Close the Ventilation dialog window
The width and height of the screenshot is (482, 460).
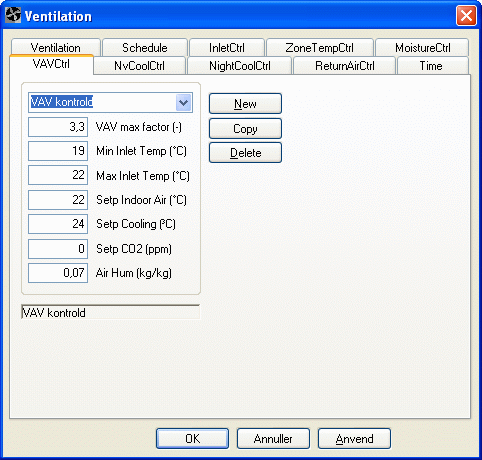466,15
